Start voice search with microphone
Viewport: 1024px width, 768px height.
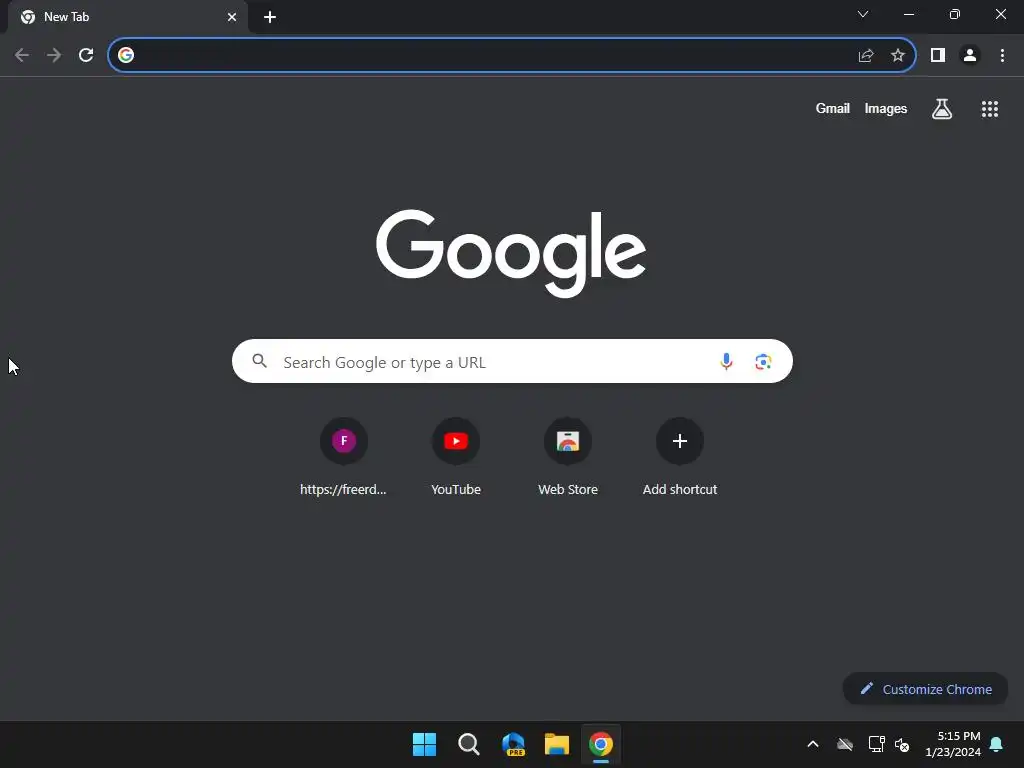coord(726,361)
